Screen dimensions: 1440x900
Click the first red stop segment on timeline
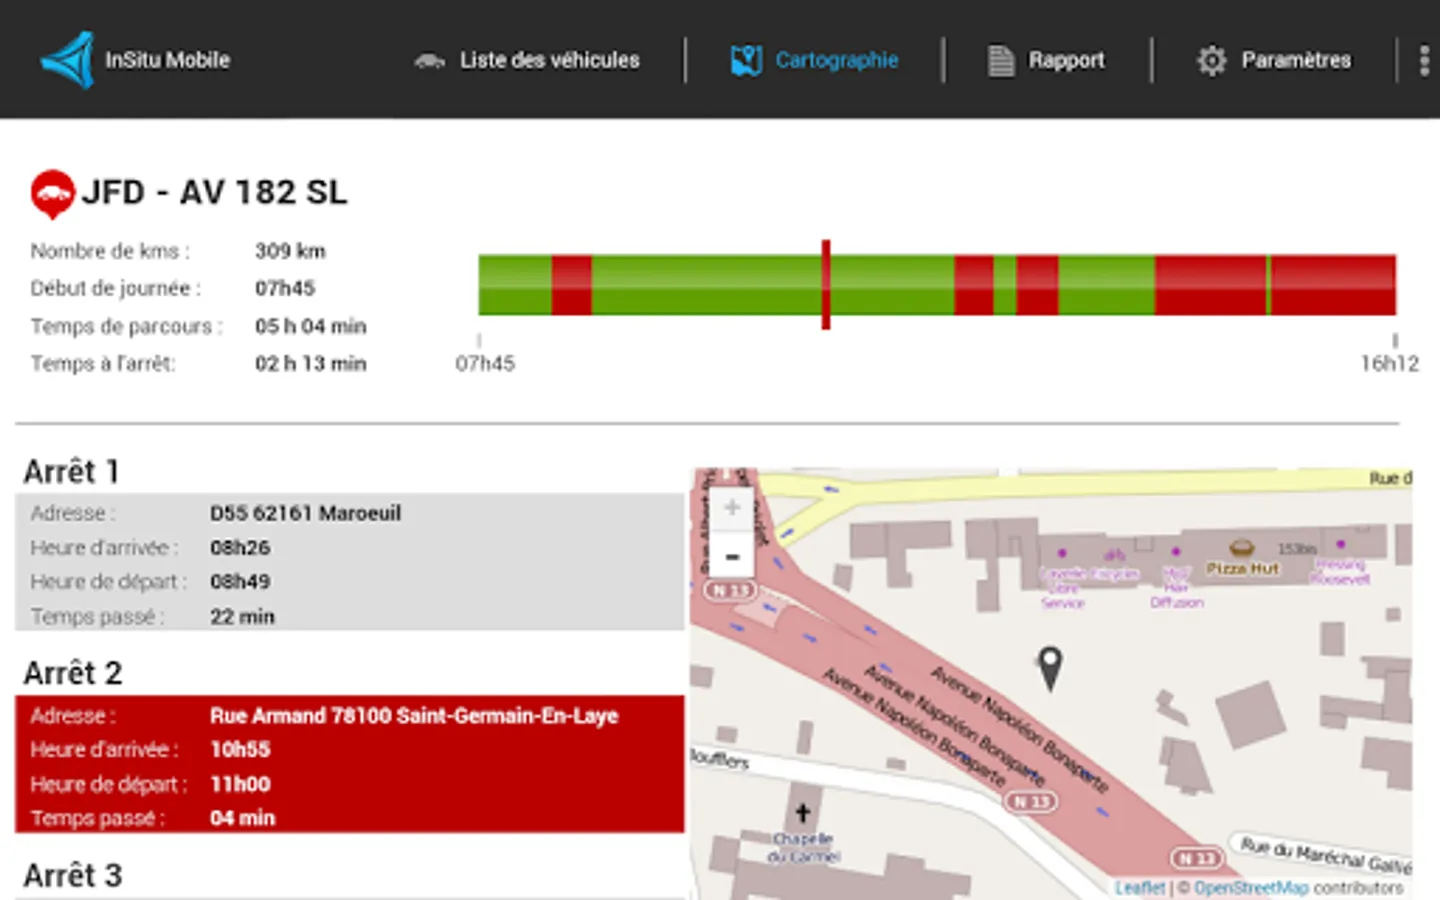click(571, 285)
